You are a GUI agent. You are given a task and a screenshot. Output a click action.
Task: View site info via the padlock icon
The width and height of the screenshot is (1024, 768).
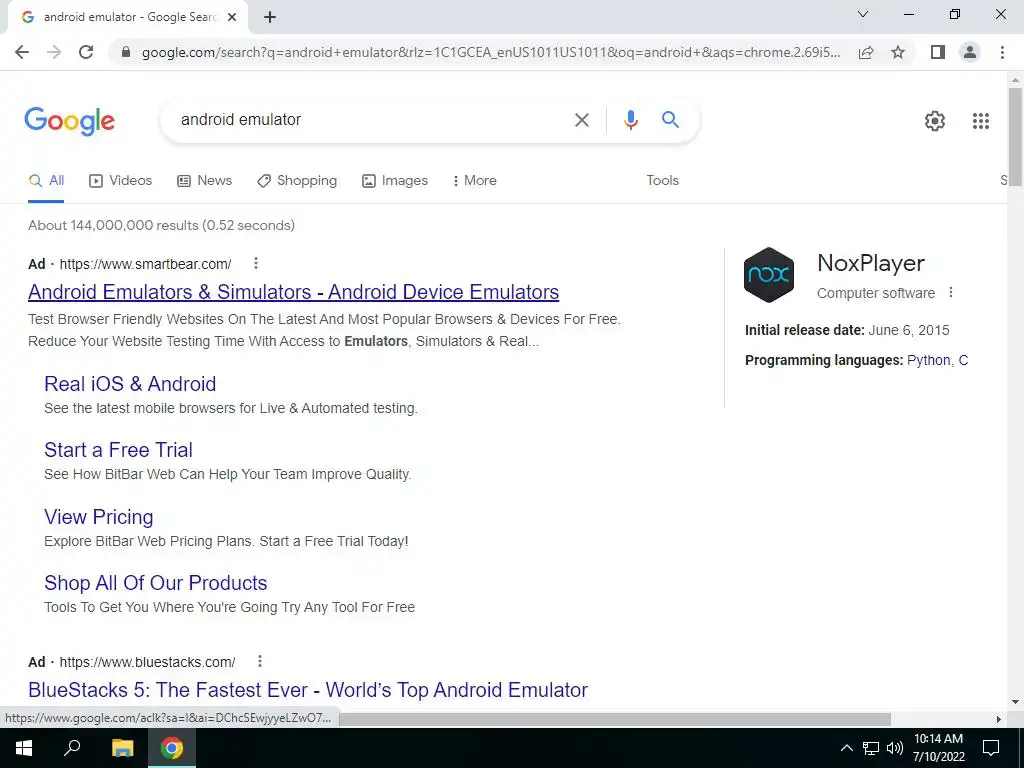[126, 52]
